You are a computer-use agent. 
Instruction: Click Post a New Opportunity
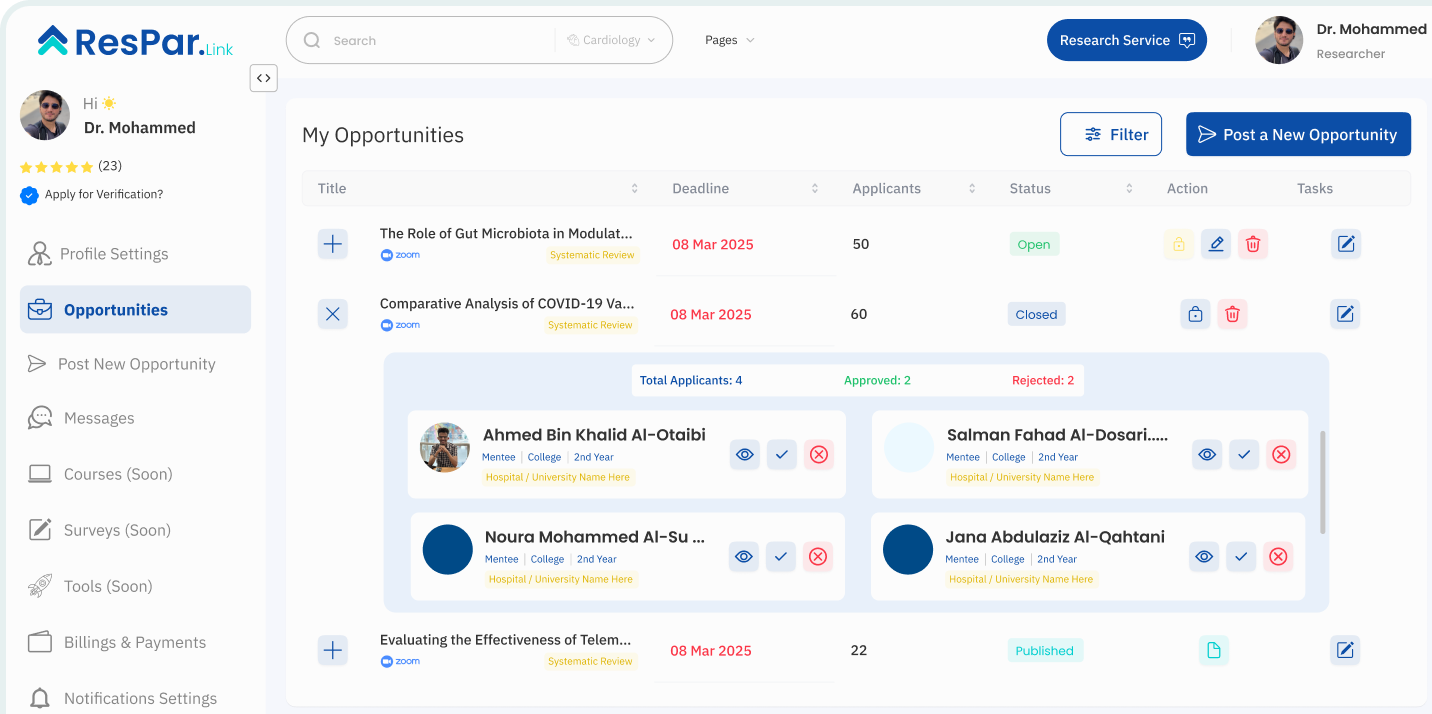tap(1298, 134)
